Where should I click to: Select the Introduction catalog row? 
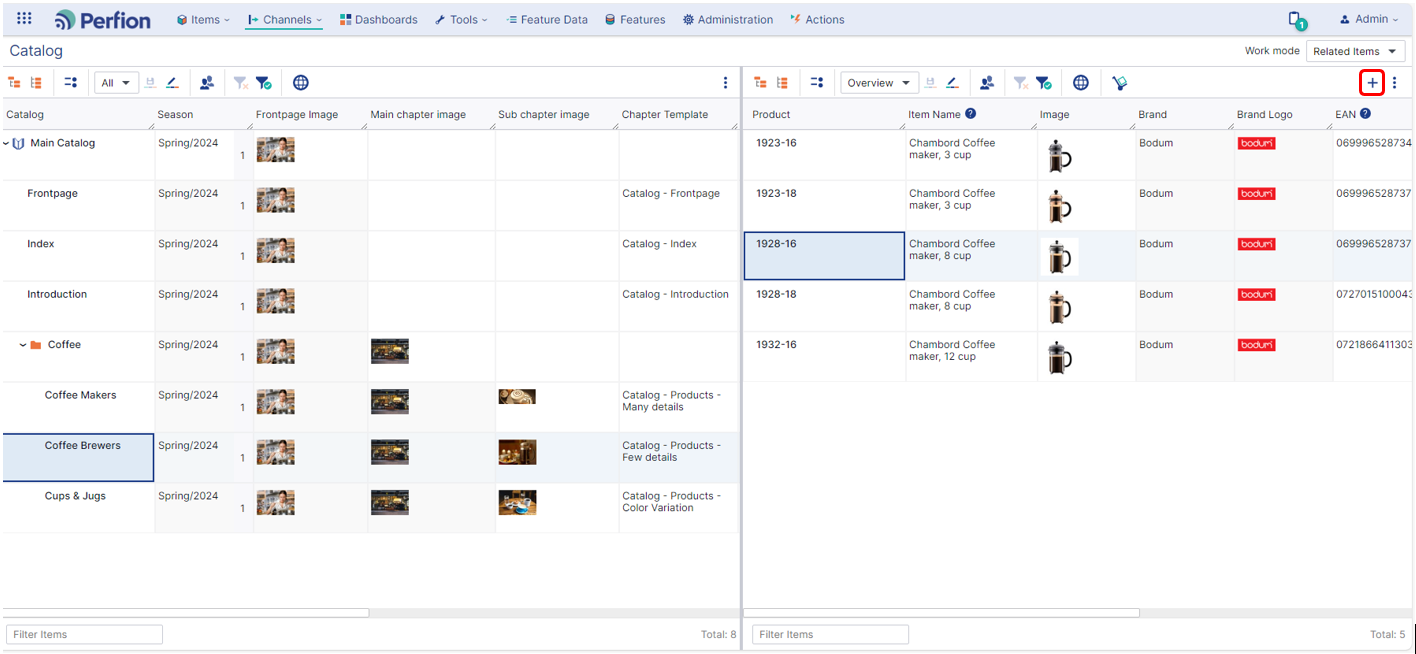(x=57, y=294)
